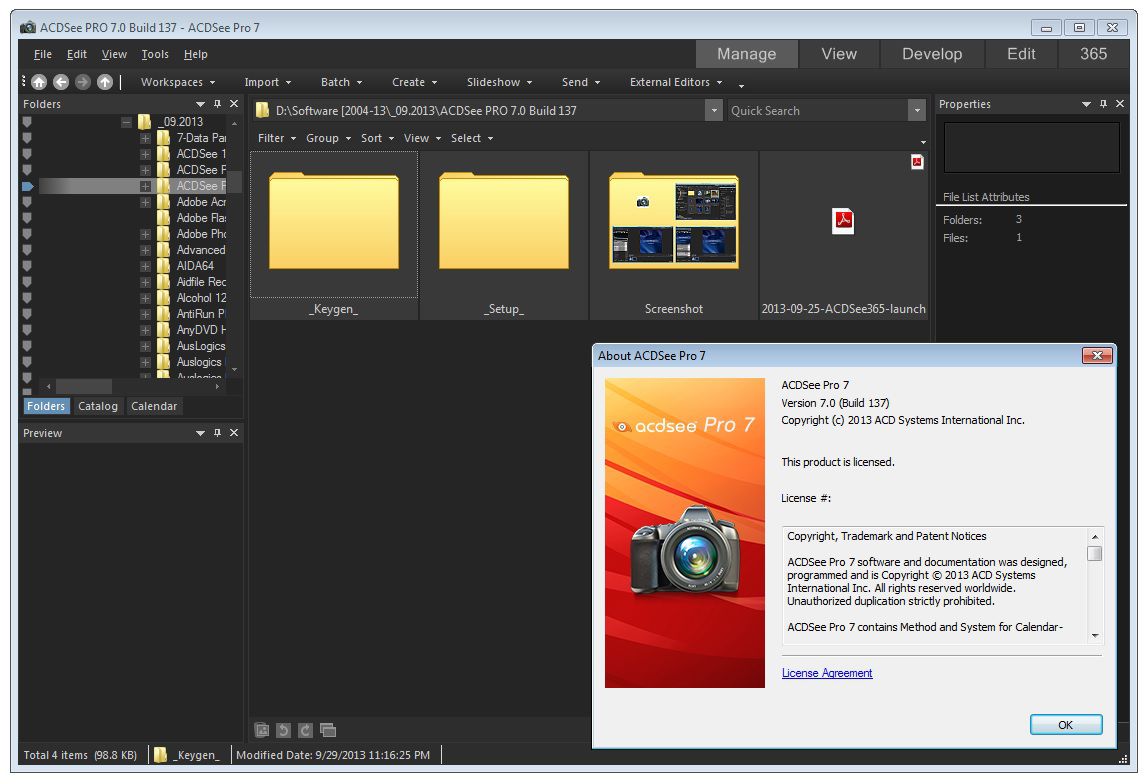This screenshot has height=784, width=1148.
Task: Toggle the Easy-Select marker for Advanced
Action: click(x=27, y=250)
